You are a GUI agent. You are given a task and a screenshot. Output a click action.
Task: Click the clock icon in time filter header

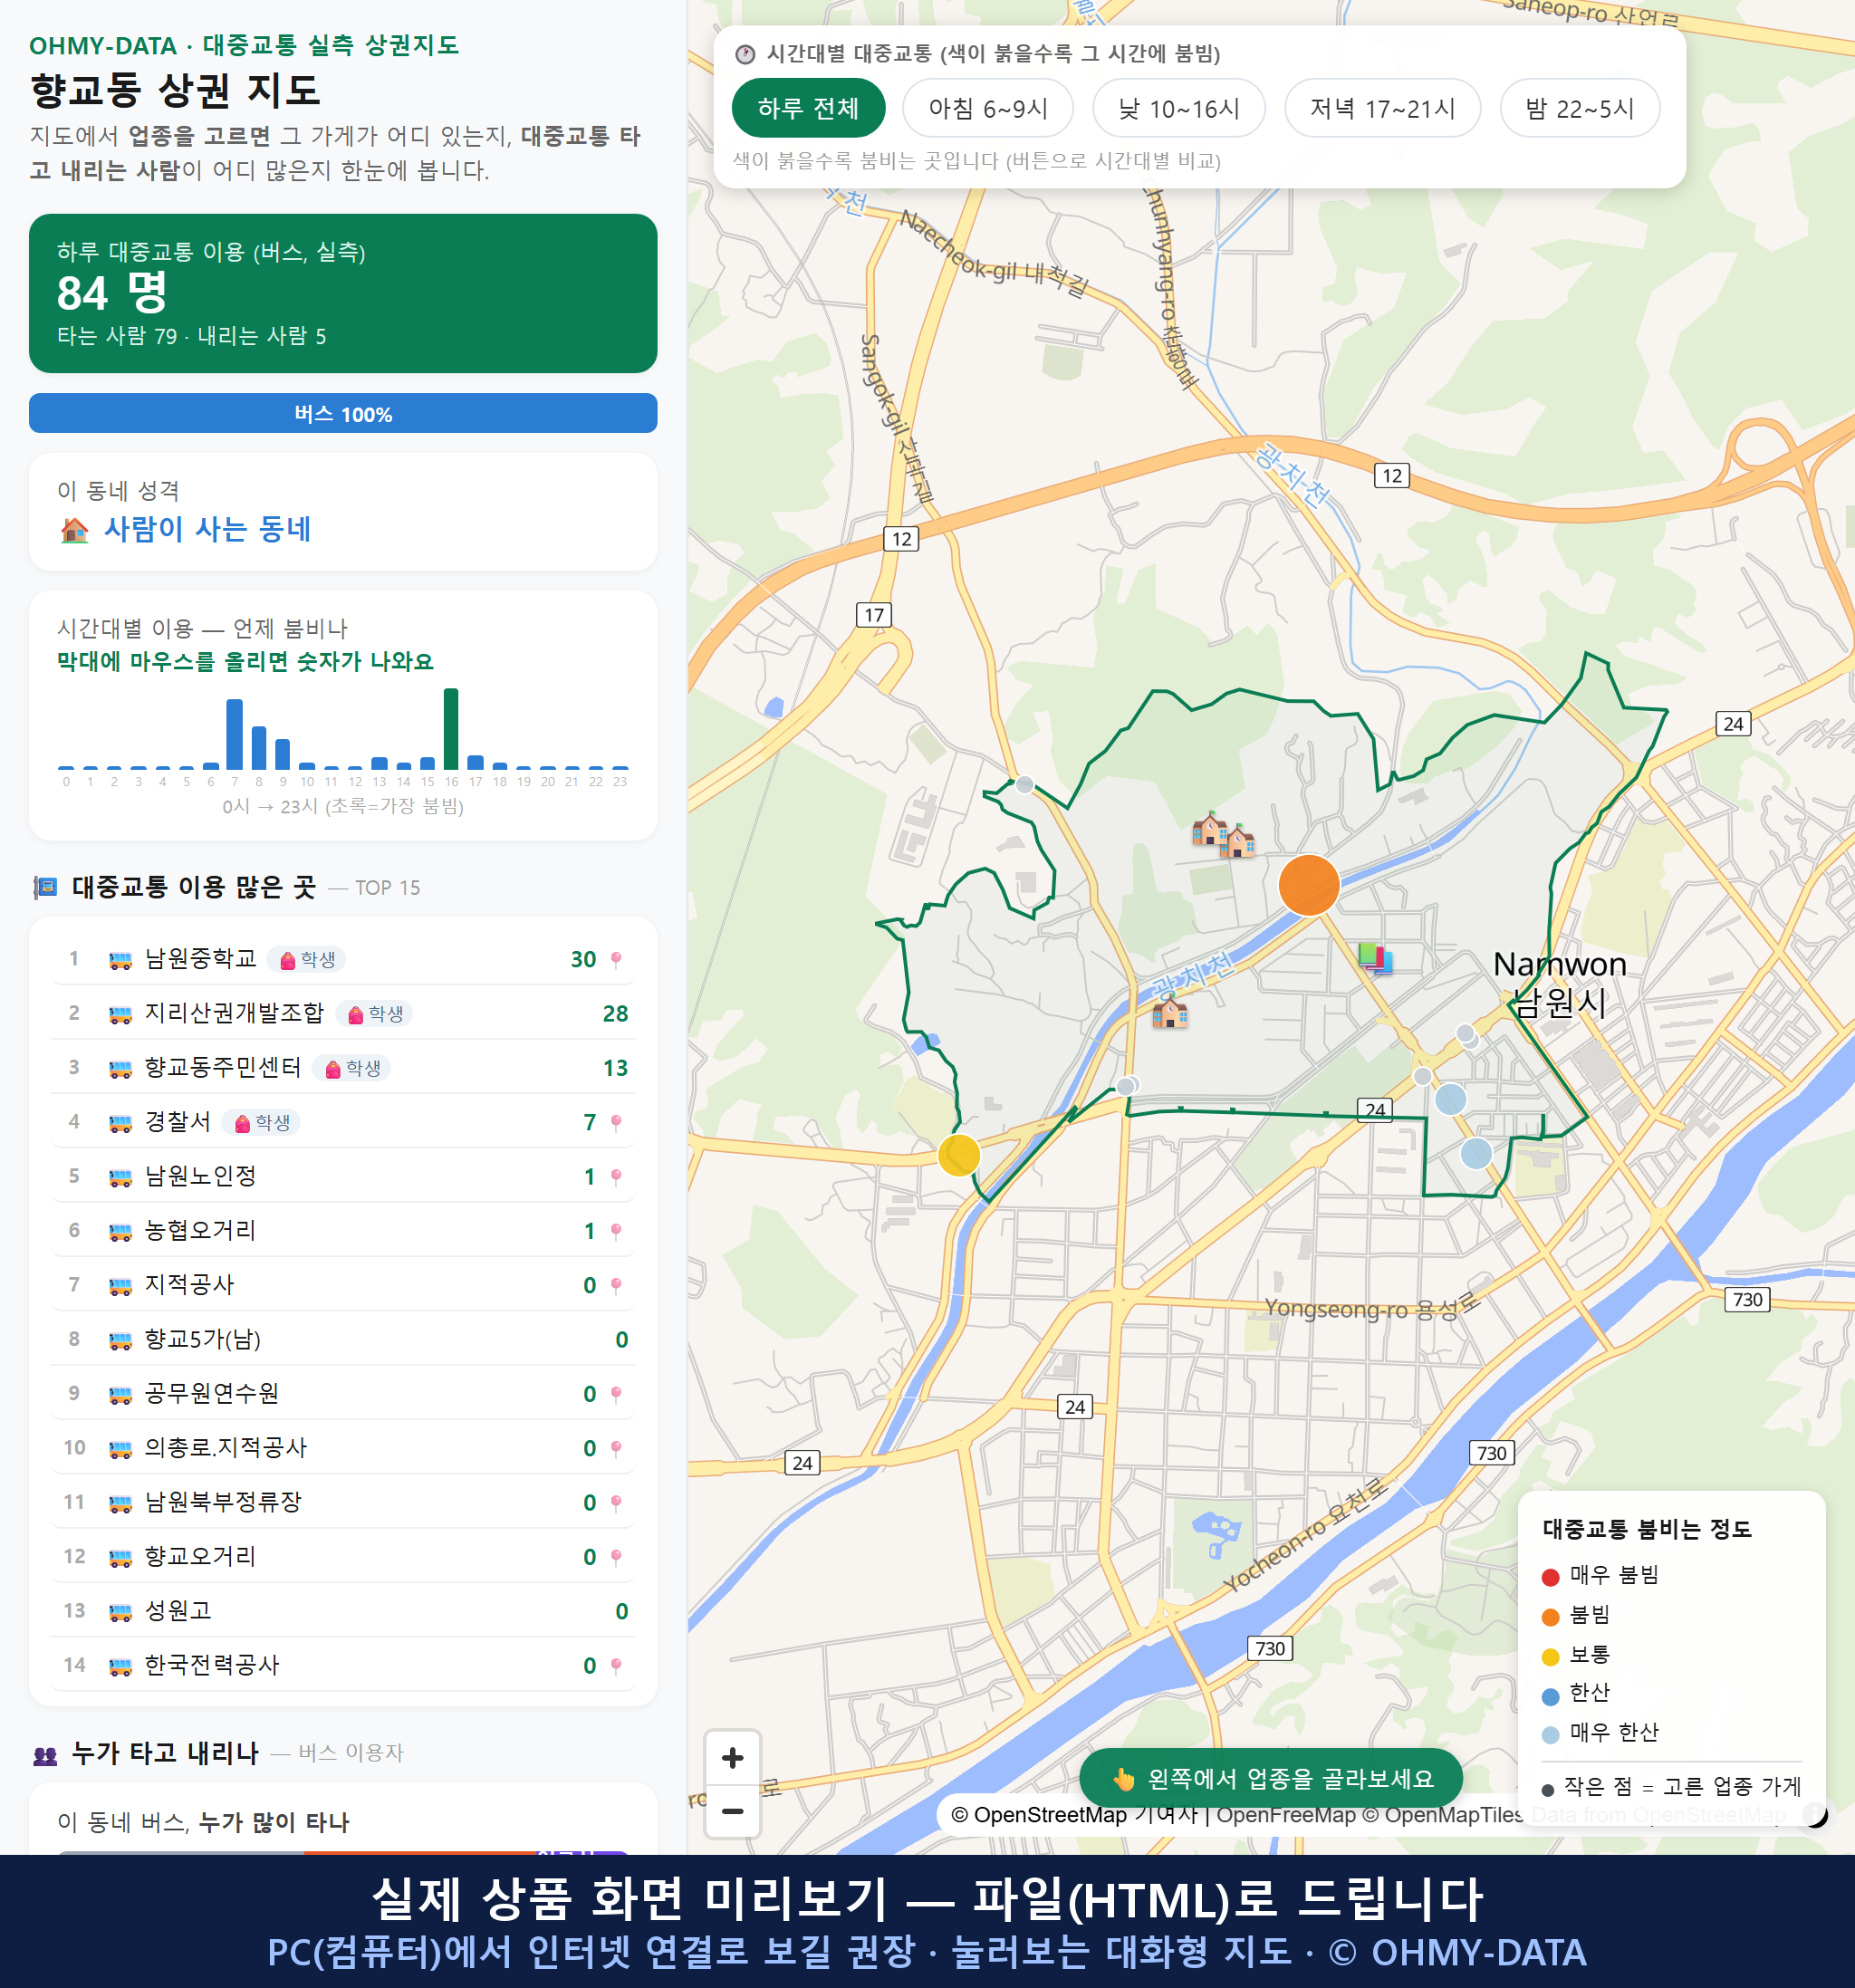(745, 54)
